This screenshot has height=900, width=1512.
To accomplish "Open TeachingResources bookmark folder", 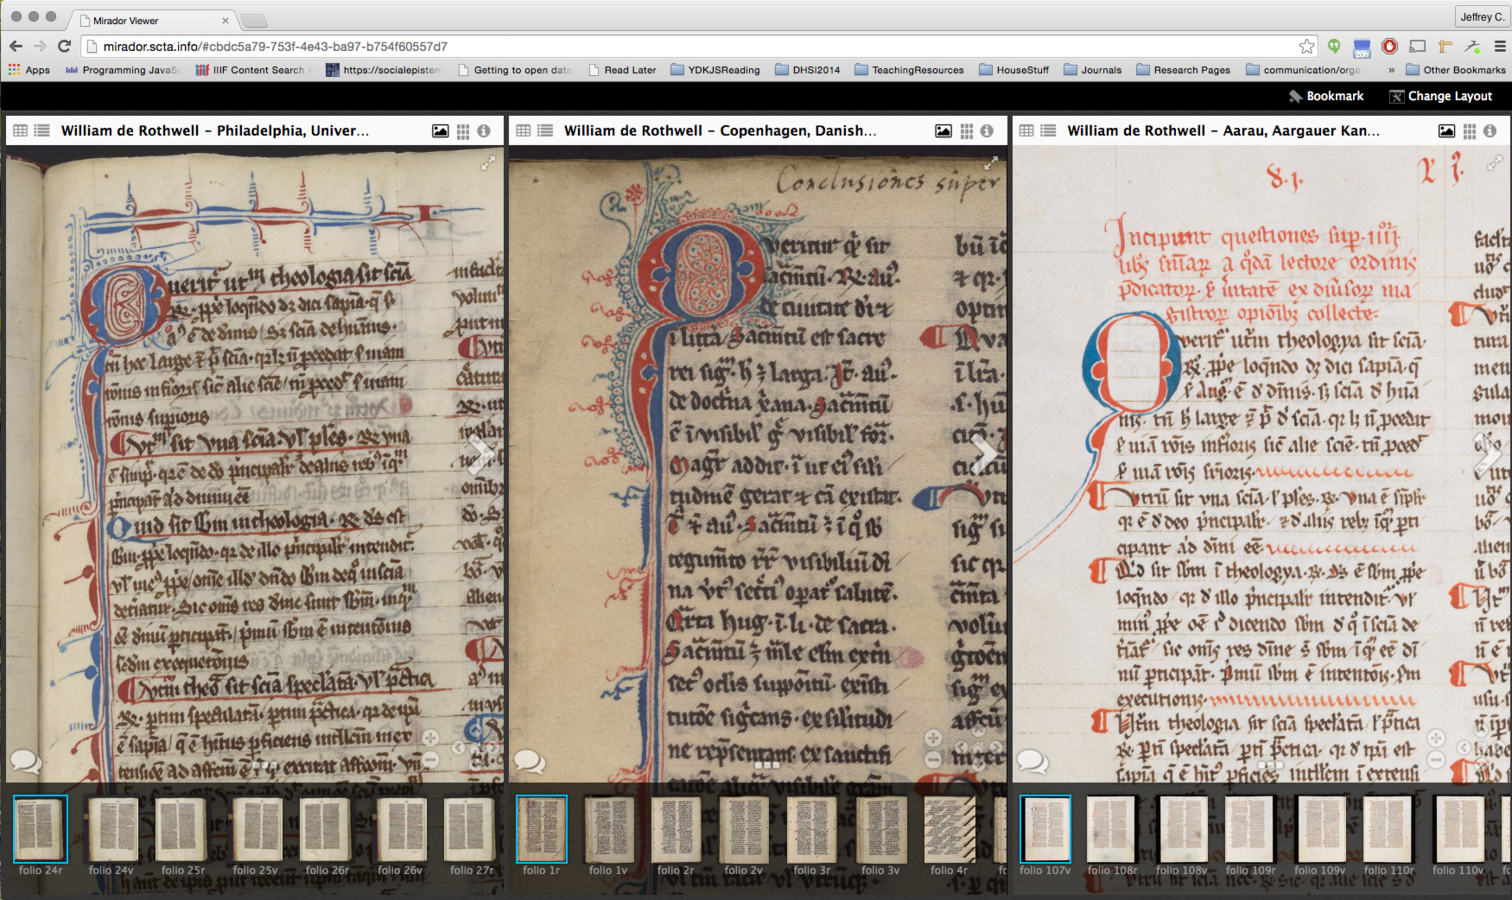I will pos(909,70).
